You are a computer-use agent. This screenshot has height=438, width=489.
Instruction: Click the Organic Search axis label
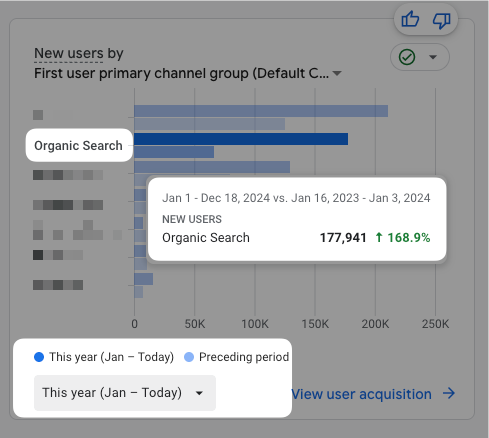pyautogui.click(x=78, y=146)
